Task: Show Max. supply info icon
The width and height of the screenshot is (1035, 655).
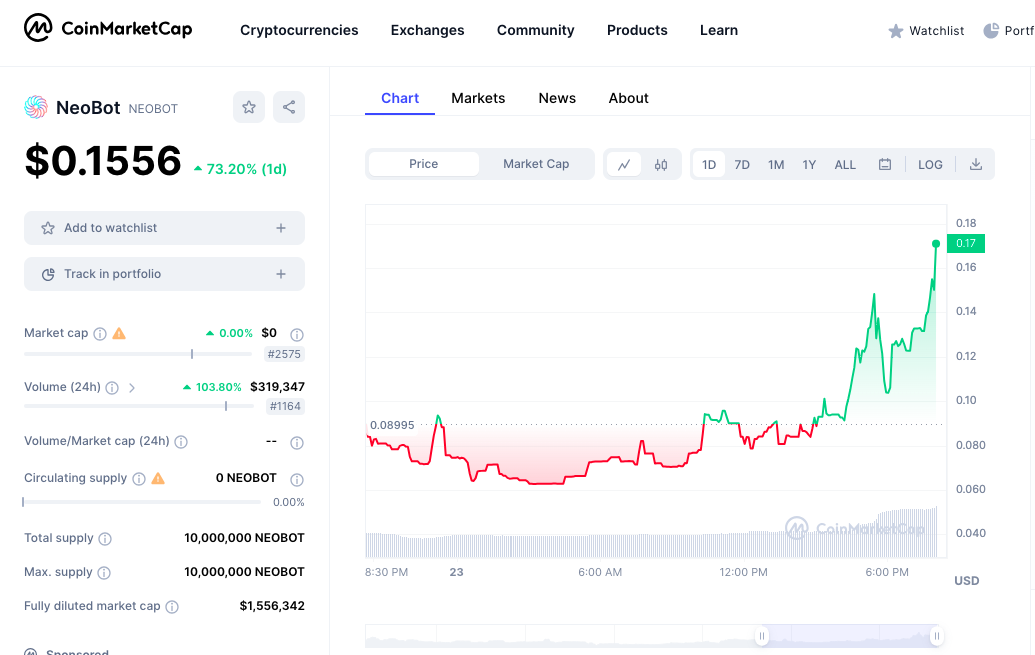Action: [x=104, y=572]
